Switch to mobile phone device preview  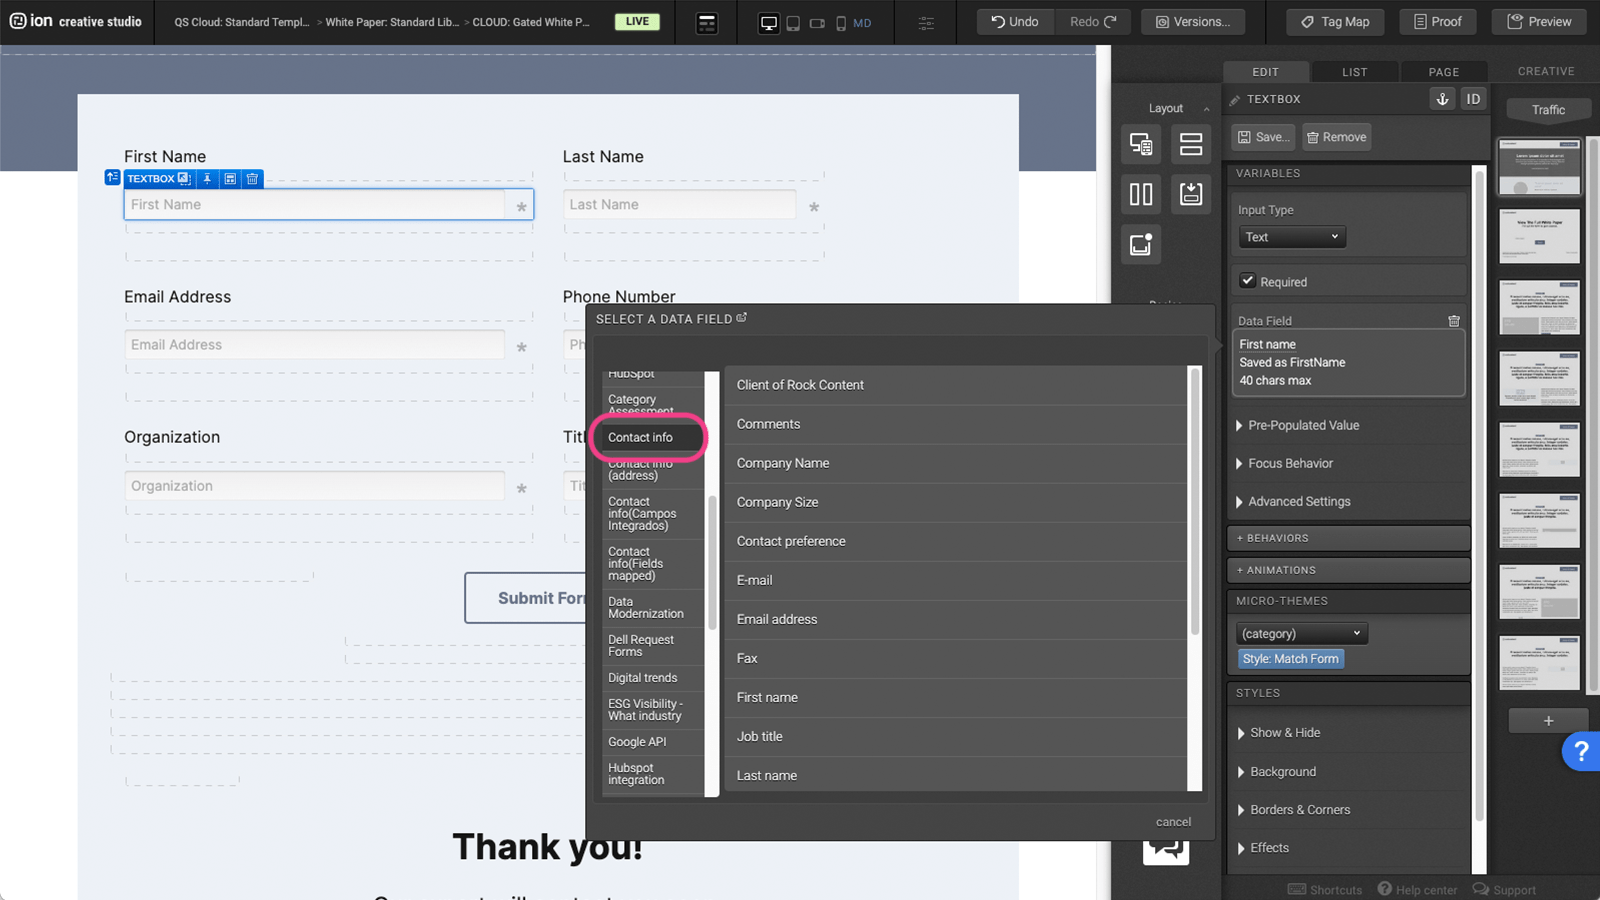tap(841, 23)
